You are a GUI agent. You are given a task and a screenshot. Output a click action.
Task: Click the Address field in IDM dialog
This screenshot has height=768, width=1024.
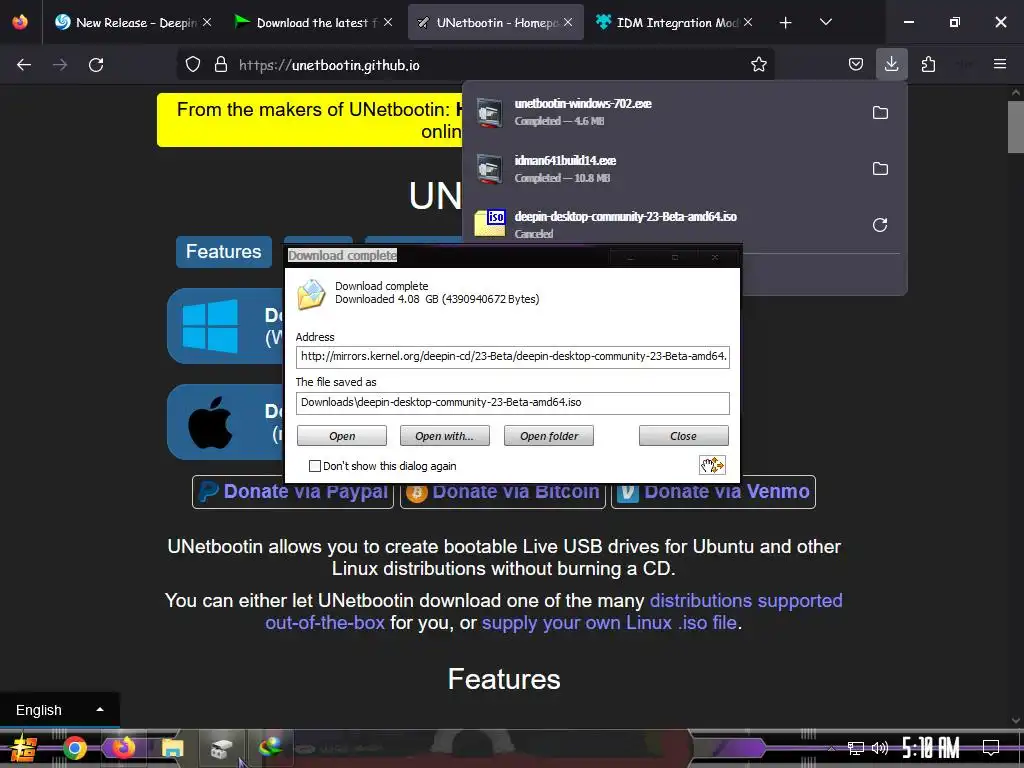[x=512, y=357]
